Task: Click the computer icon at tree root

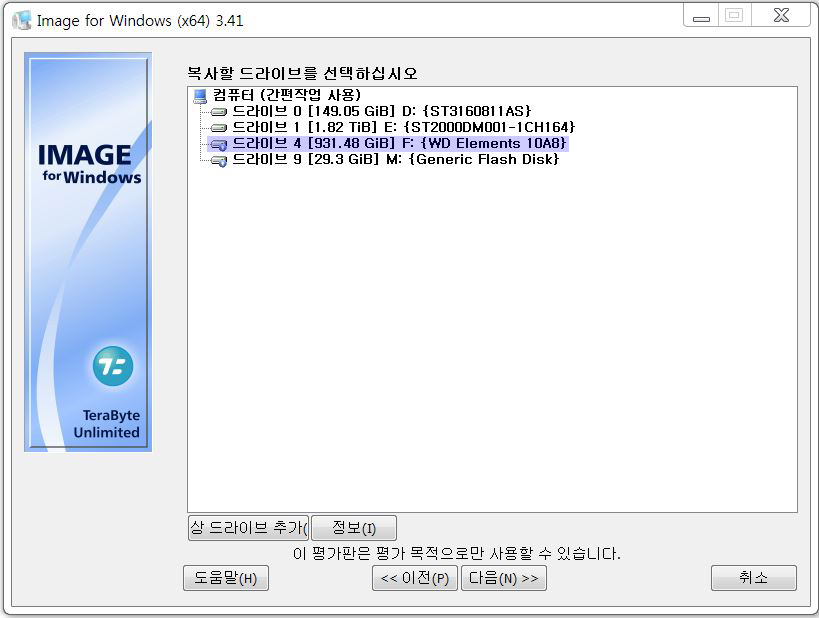Action: 200,96
